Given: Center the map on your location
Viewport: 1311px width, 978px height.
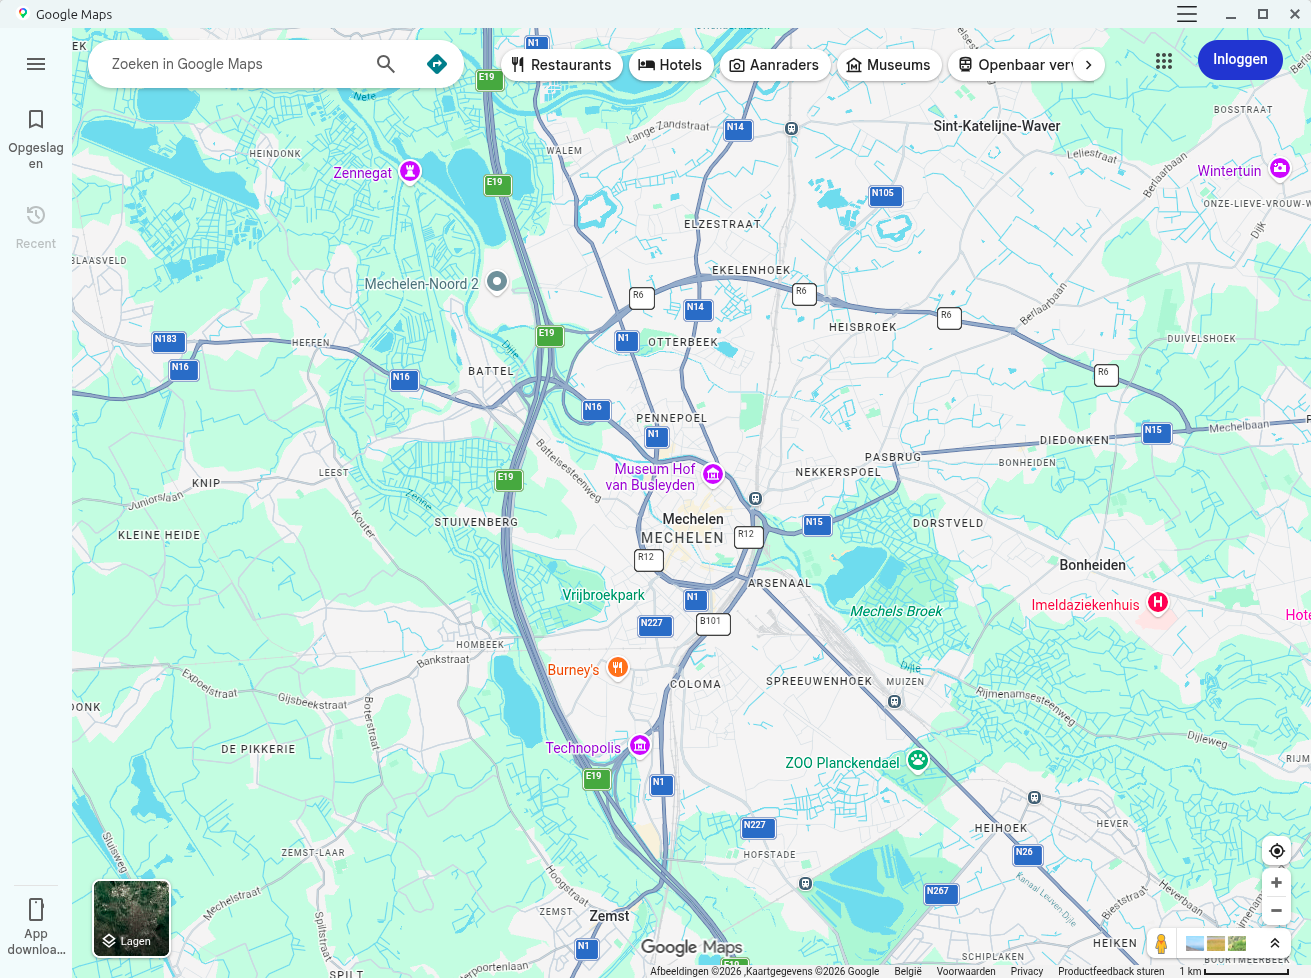Looking at the screenshot, I should pos(1277,851).
